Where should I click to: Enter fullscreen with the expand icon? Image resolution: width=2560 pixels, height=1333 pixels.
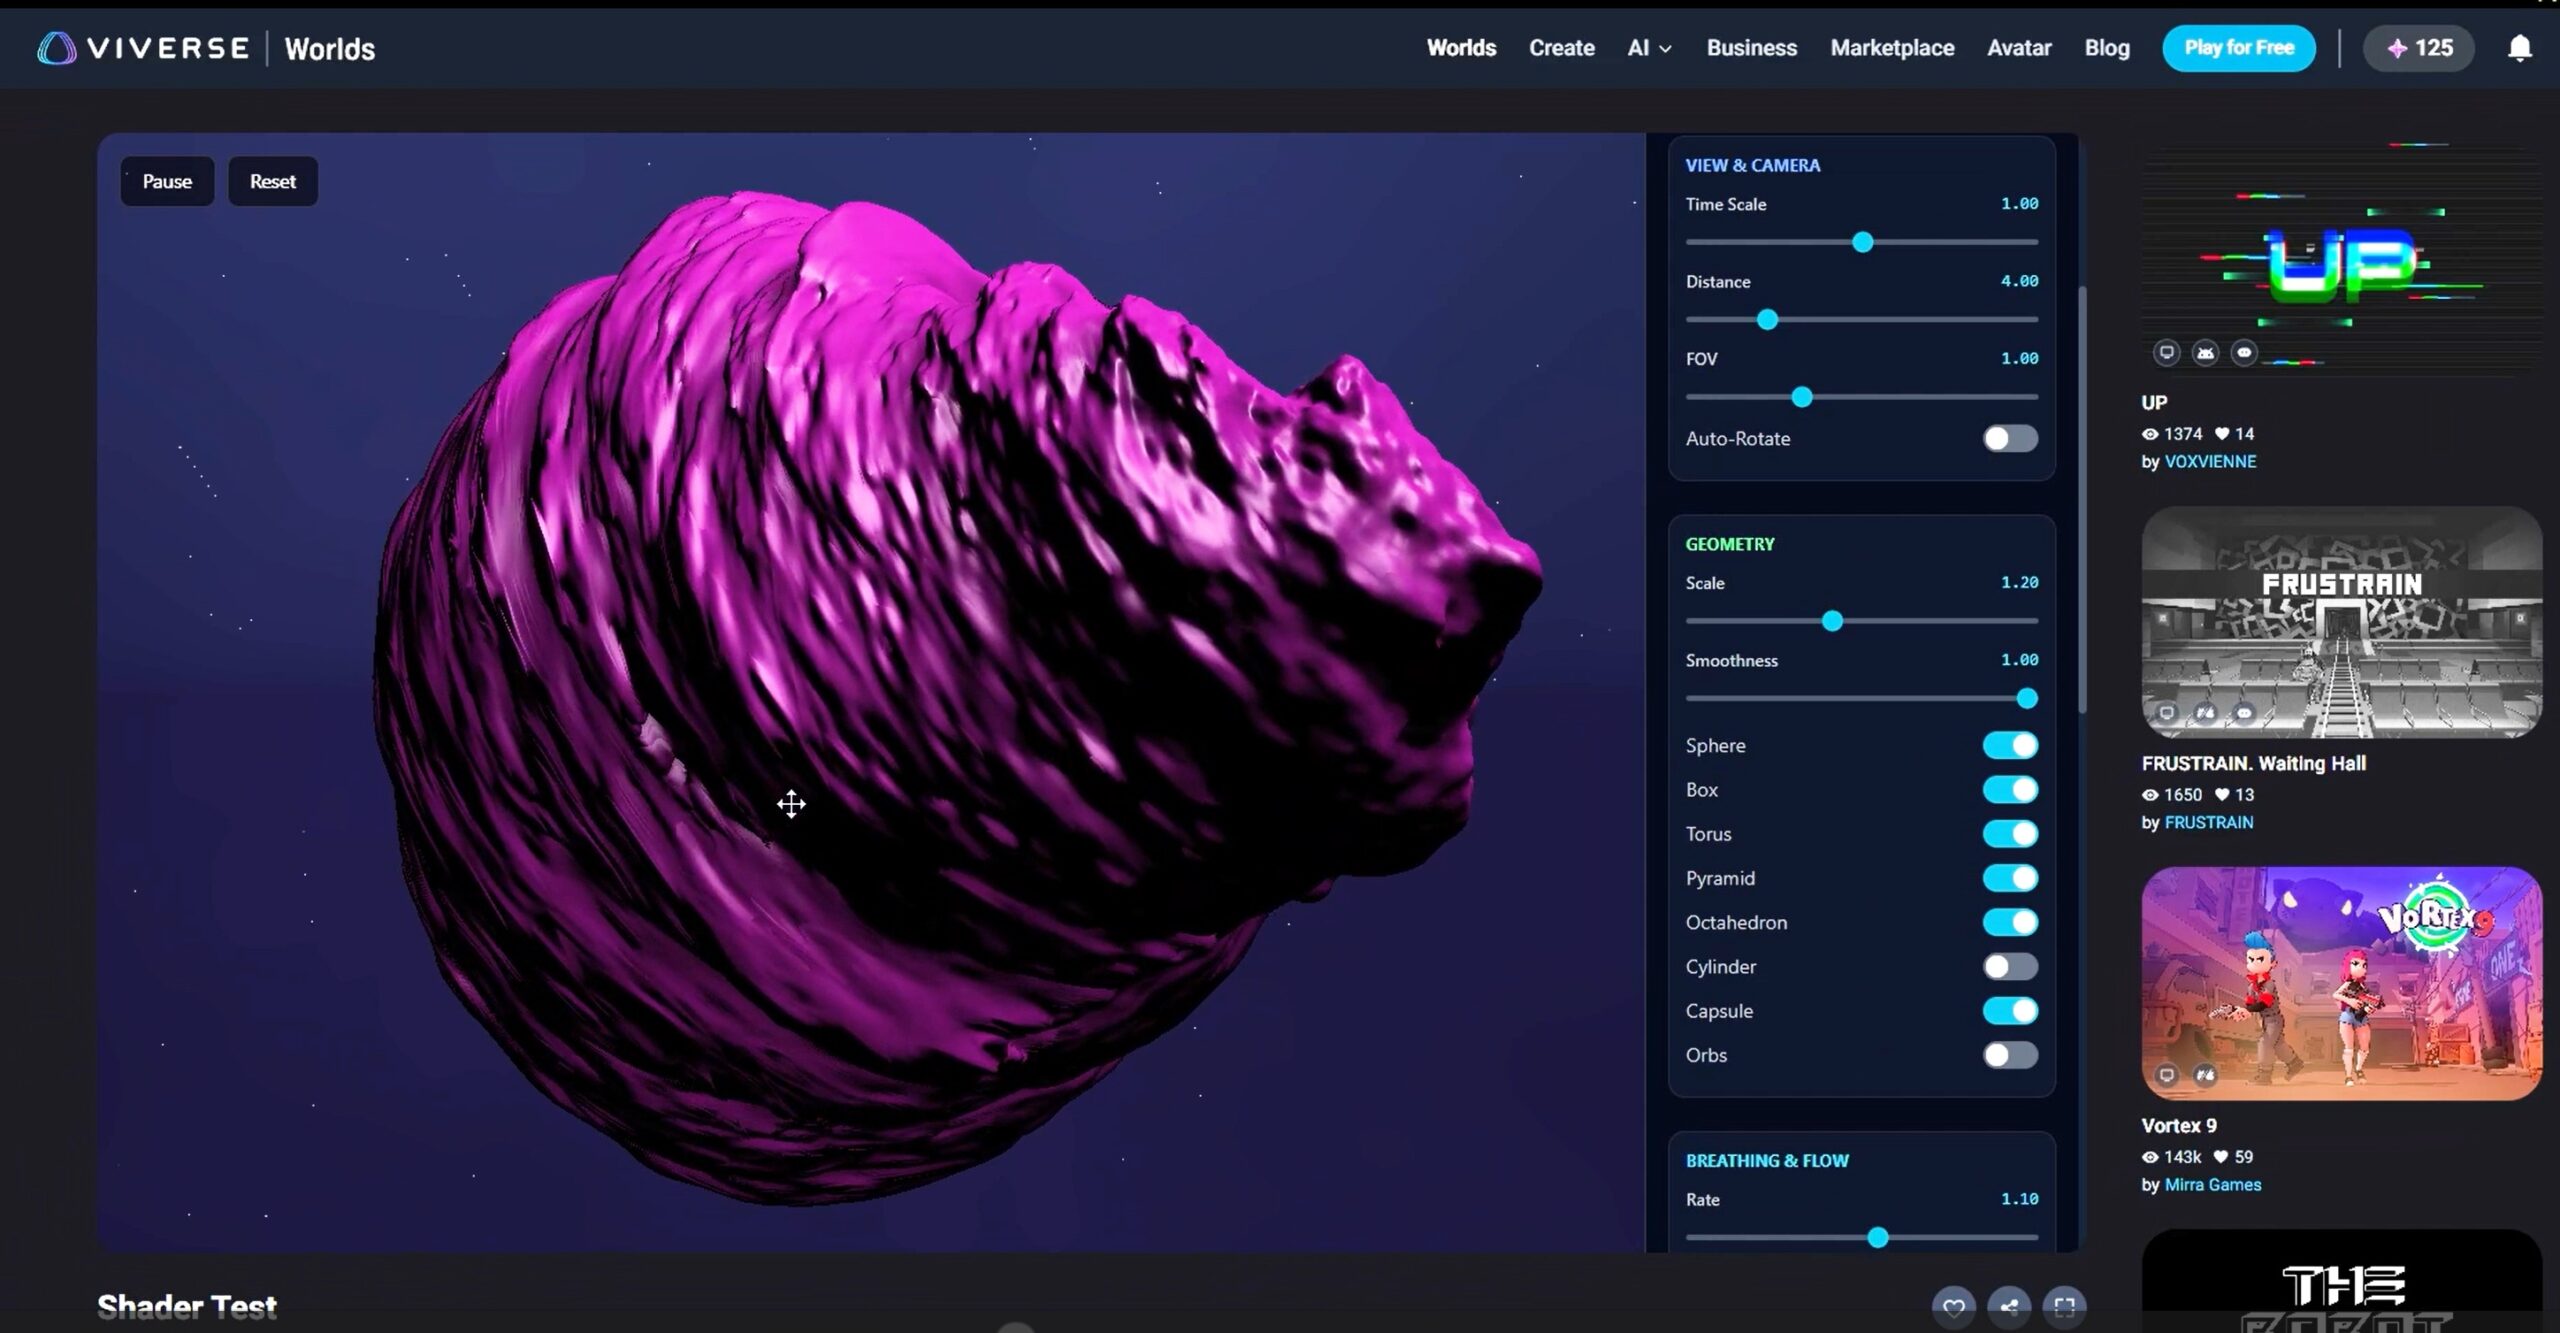[2064, 1306]
